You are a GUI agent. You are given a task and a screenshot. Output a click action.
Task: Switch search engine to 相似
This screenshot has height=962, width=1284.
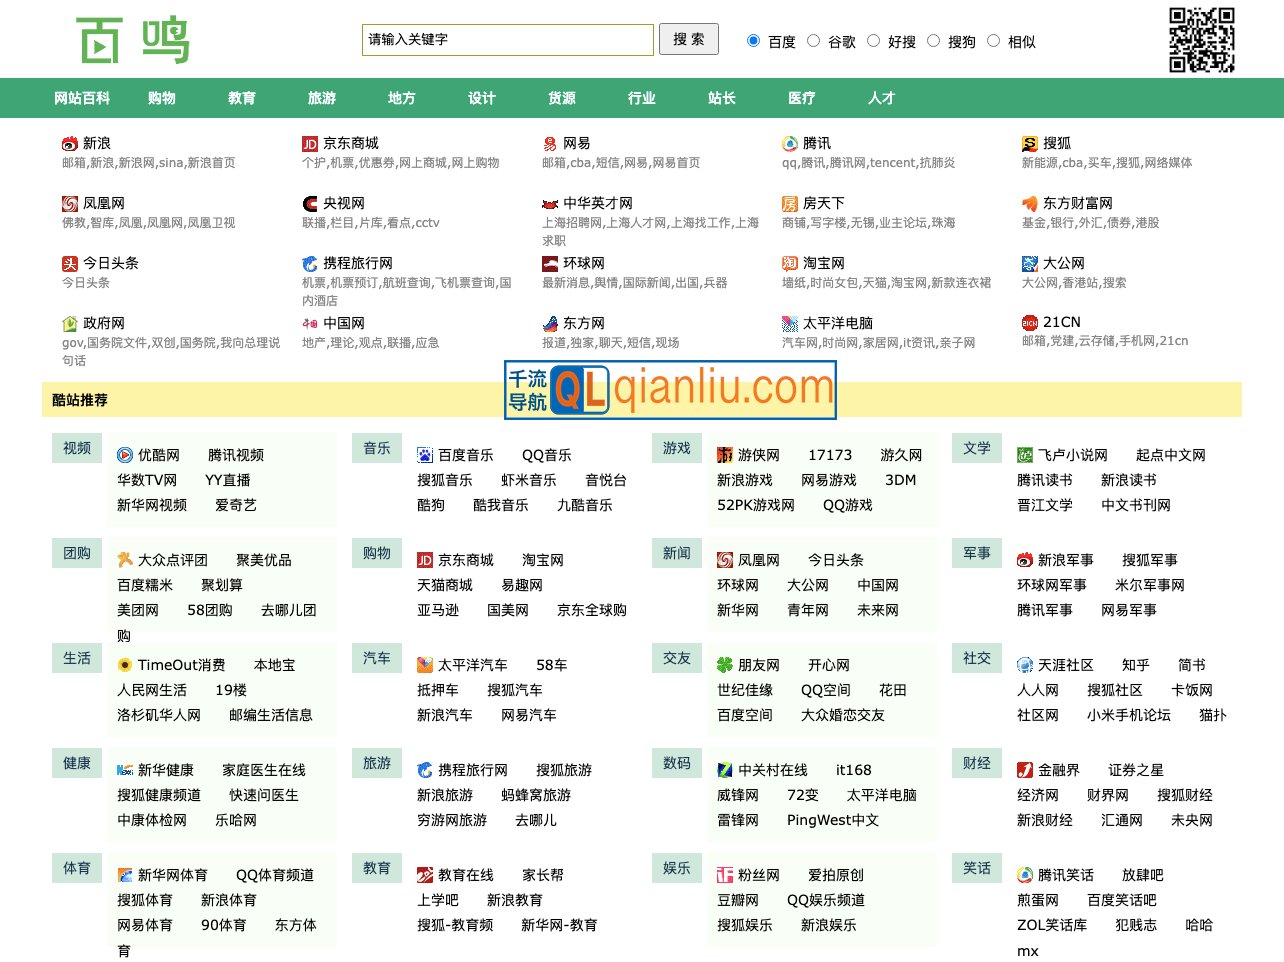993,40
